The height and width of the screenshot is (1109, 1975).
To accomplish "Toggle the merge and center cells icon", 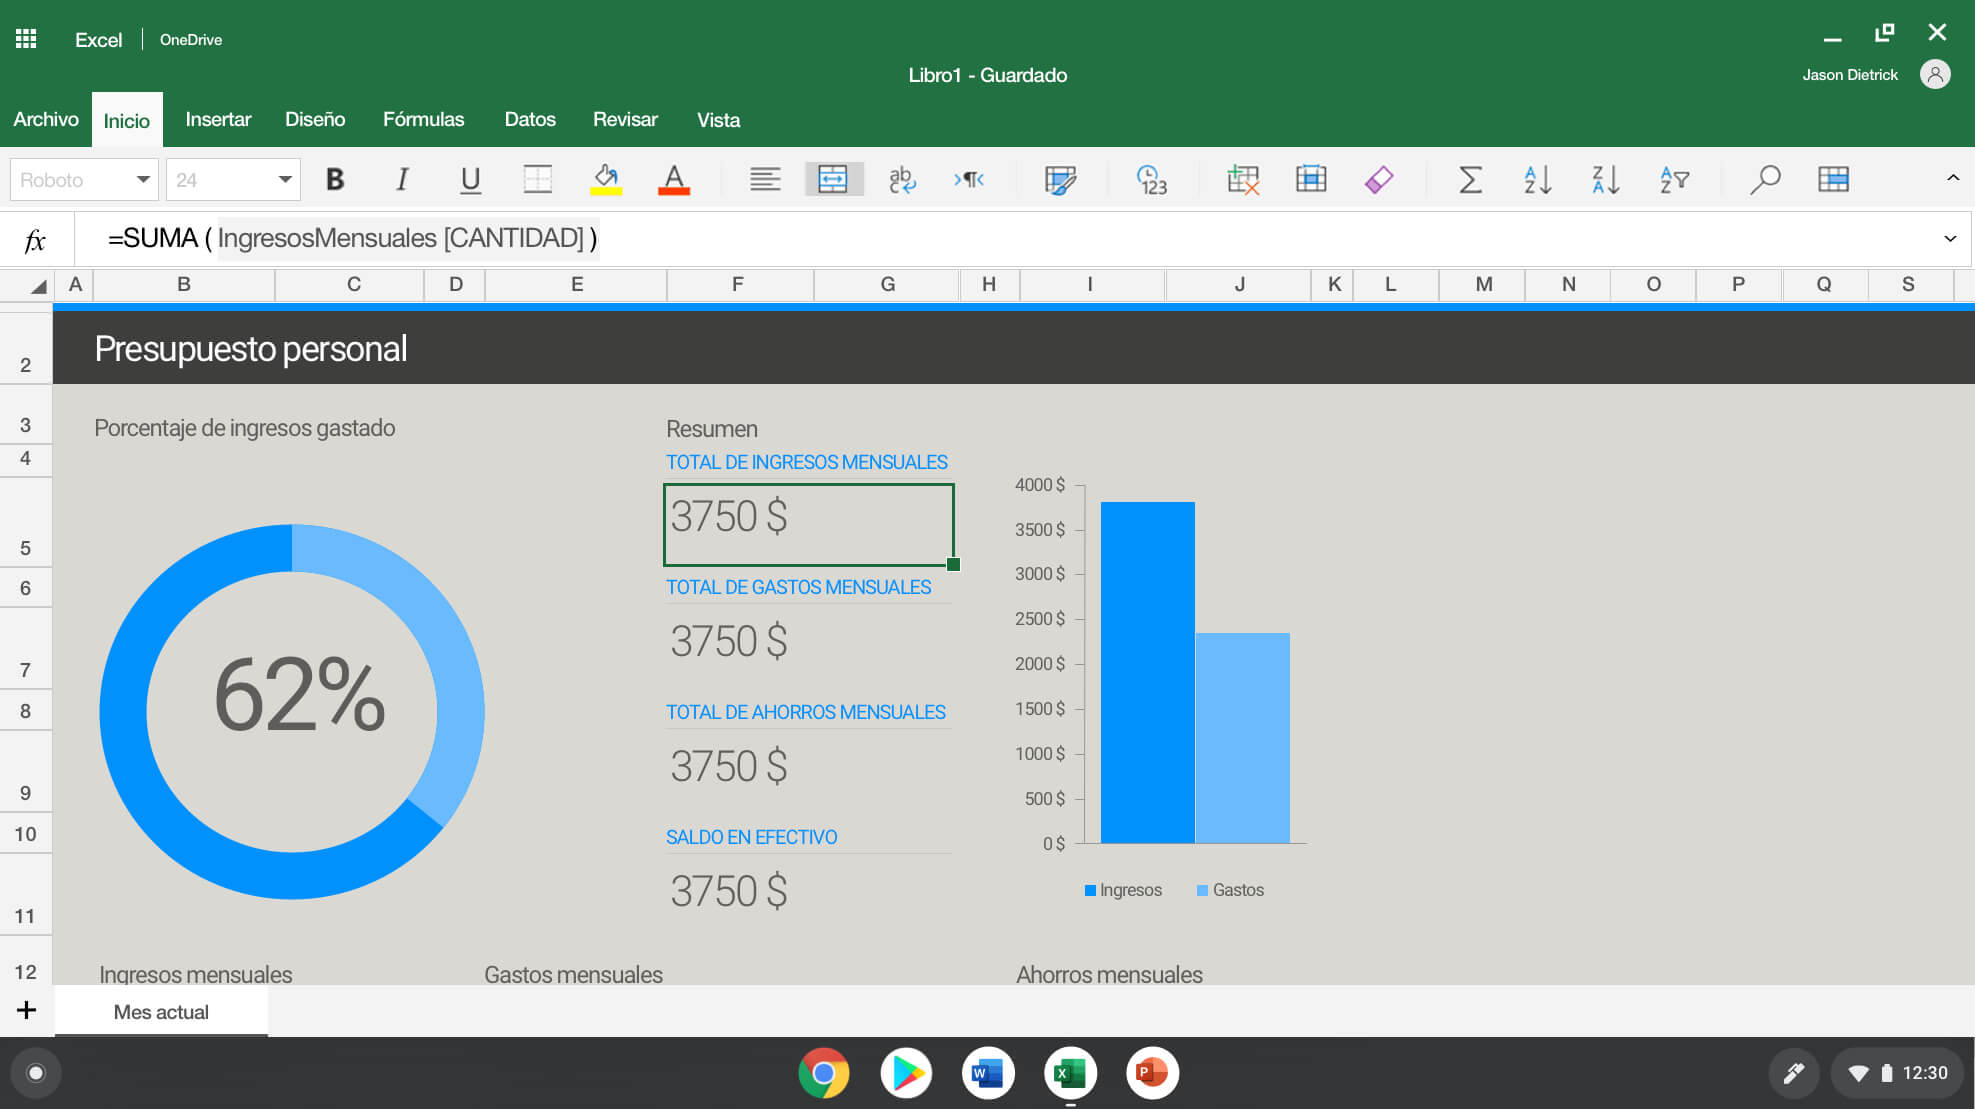I will pyautogui.click(x=833, y=179).
